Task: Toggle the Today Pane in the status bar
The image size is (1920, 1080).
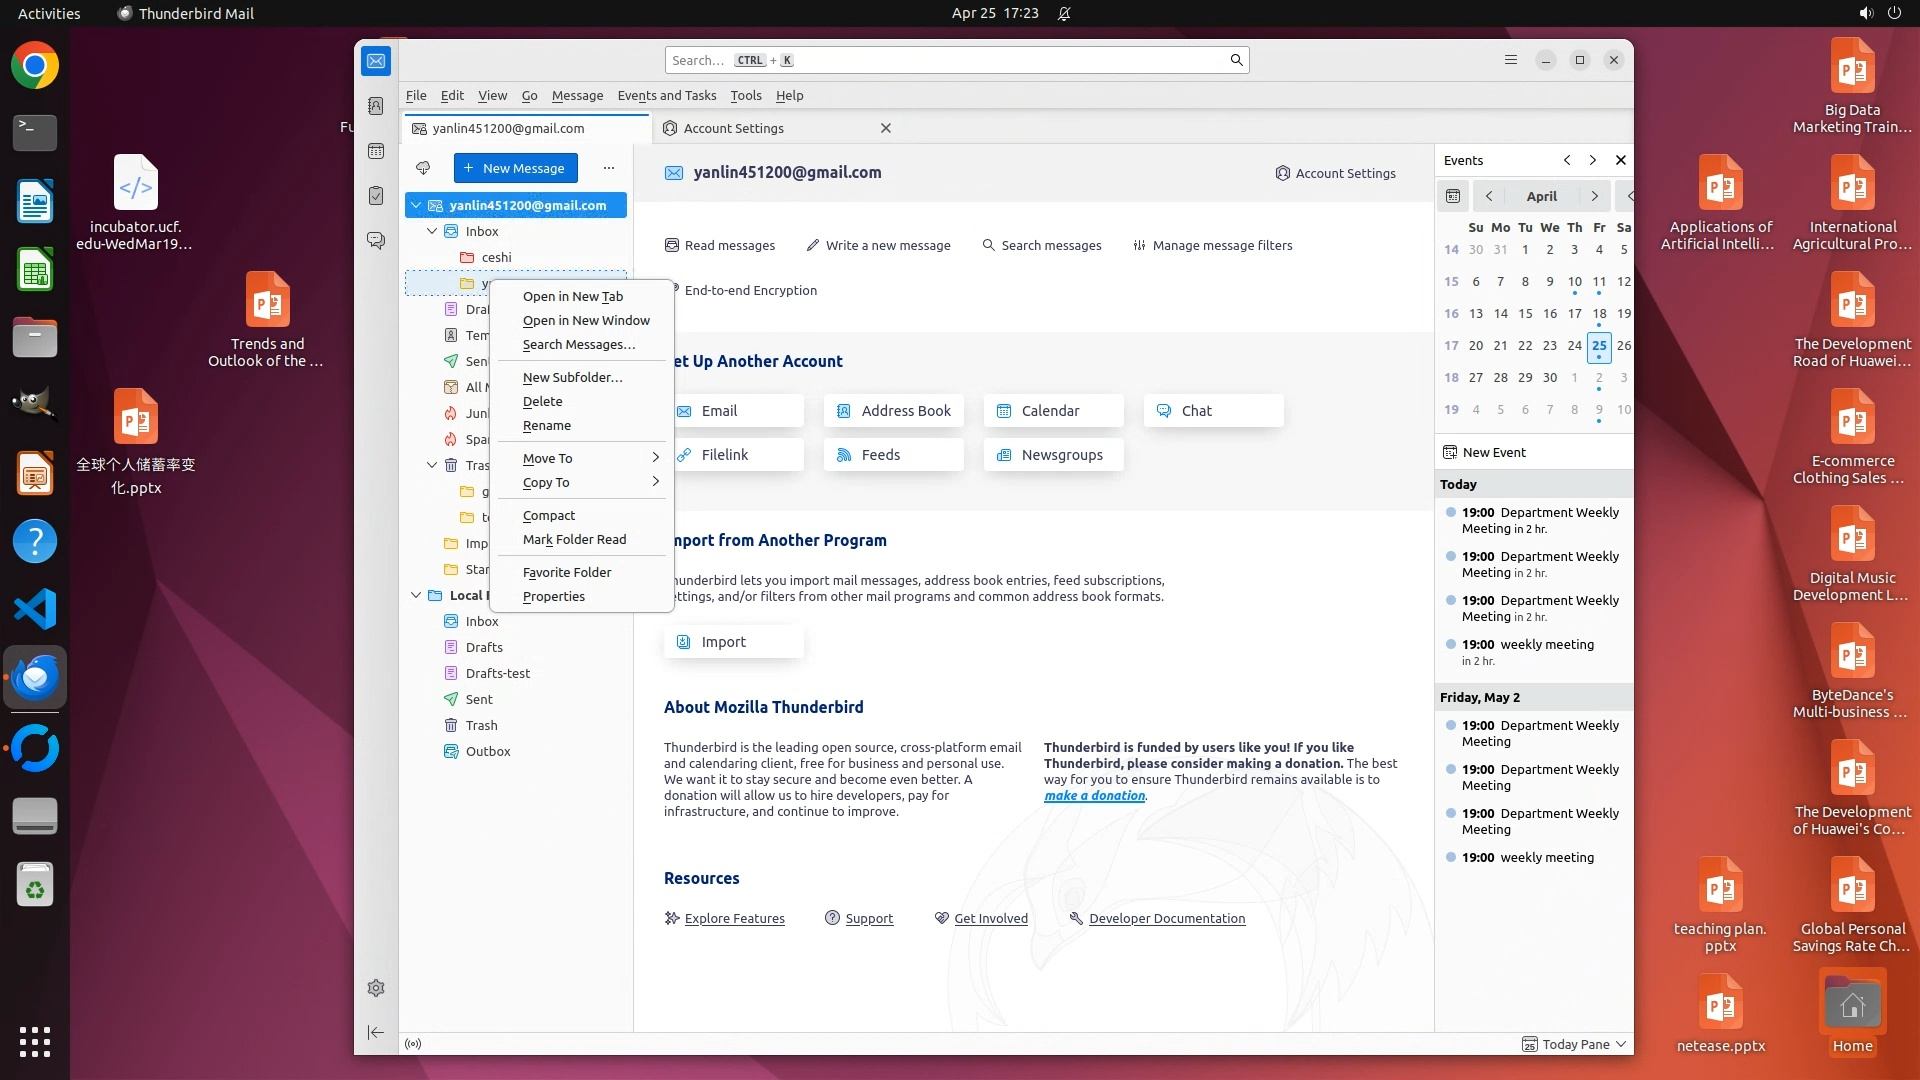Action: tap(1575, 1044)
